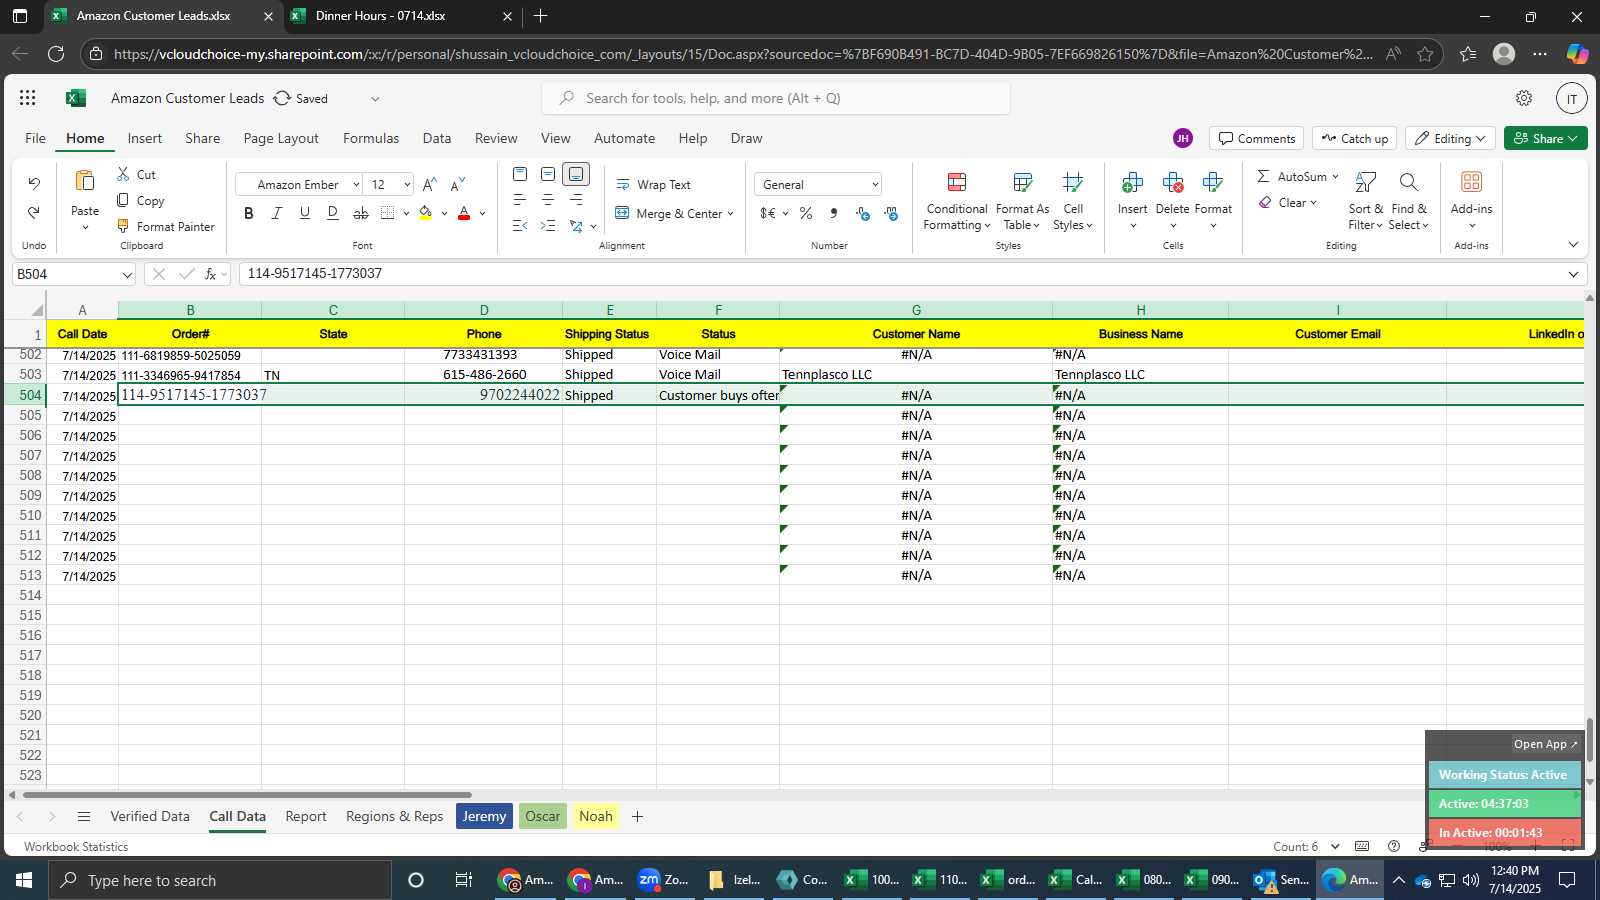
Task: Click the Windows Start button
Action: coord(24,880)
